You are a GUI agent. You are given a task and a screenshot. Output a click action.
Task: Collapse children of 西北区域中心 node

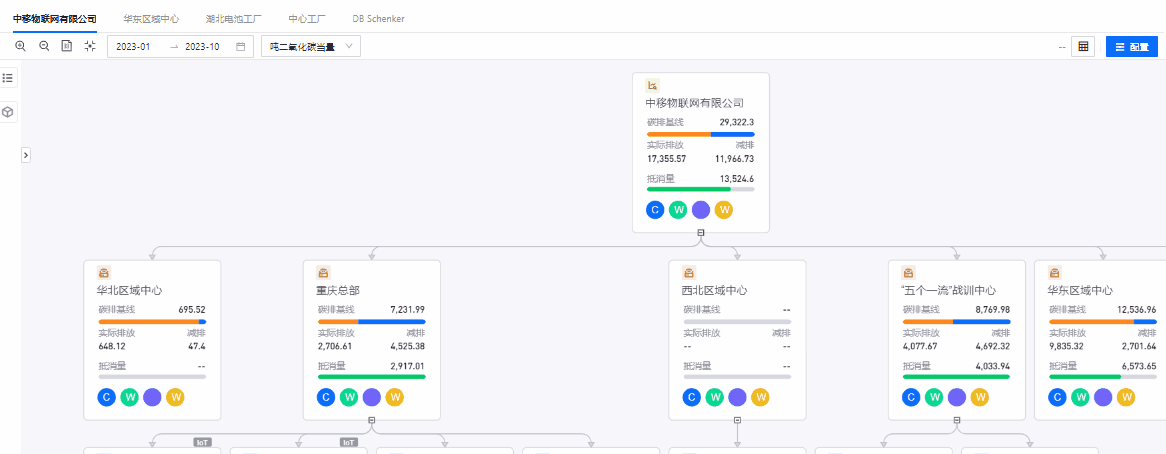tap(737, 421)
